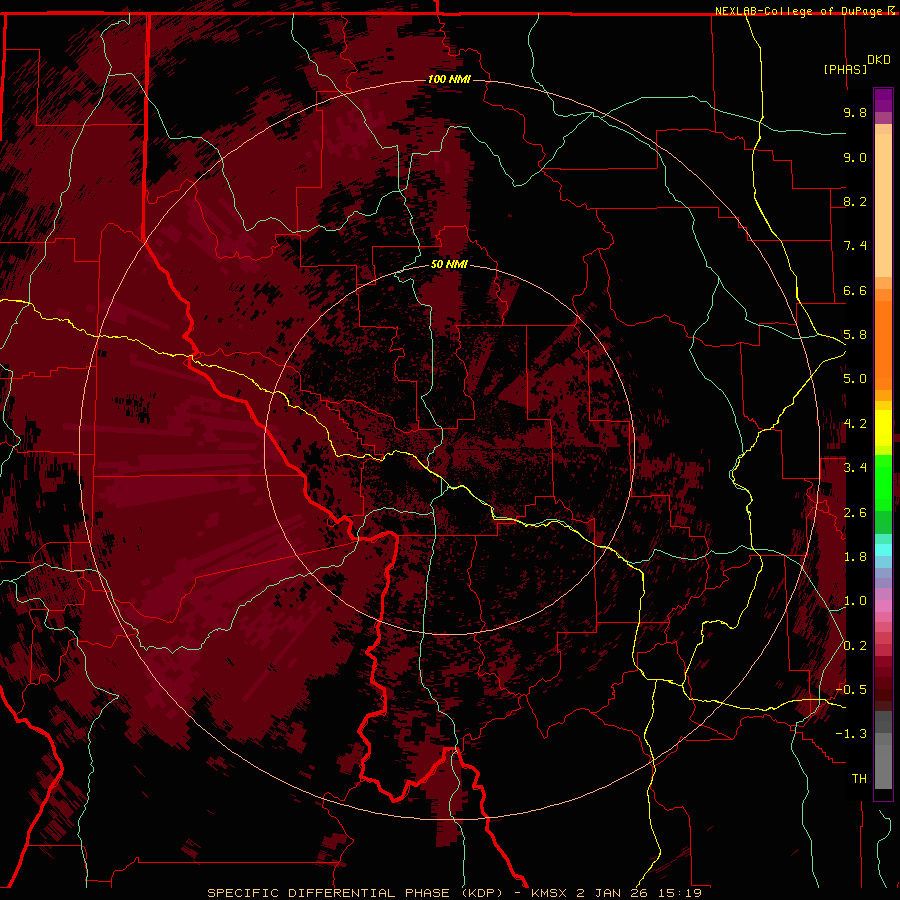Pick the orange band of the color bar
Screen dimensions: 900x900
point(883,346)
